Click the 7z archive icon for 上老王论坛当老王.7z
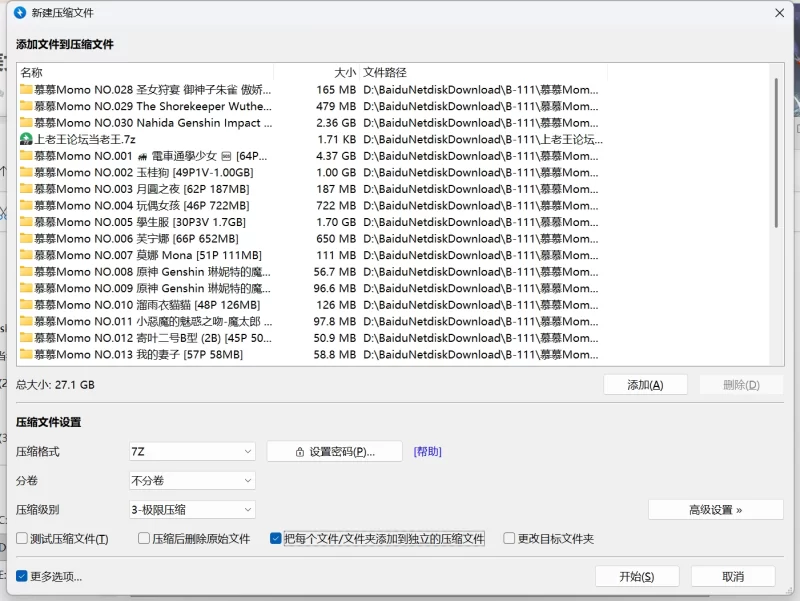 (26, 139)
